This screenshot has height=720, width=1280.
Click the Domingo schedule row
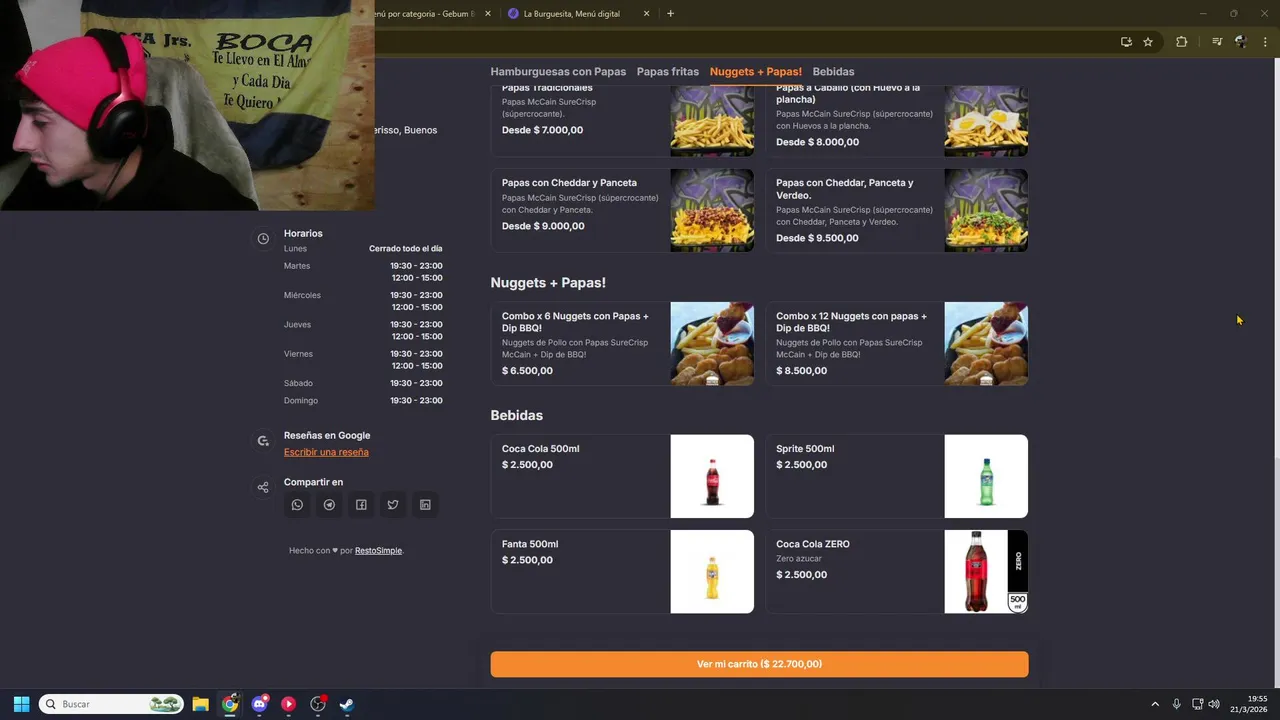point(363,400)
